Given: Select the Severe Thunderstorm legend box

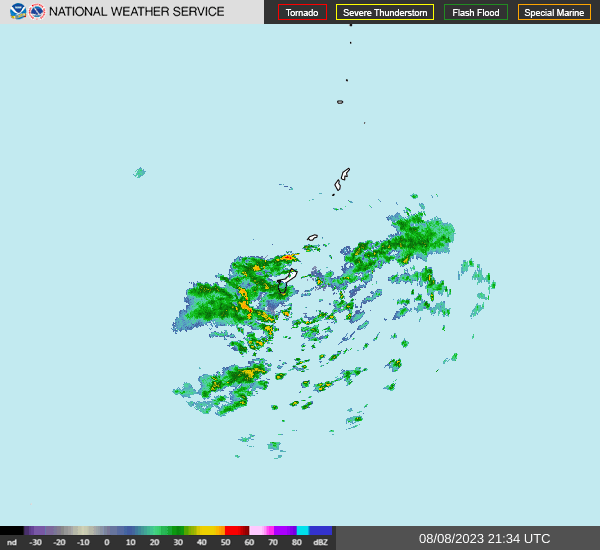Looking at the screenshot, I should [385, 12].
